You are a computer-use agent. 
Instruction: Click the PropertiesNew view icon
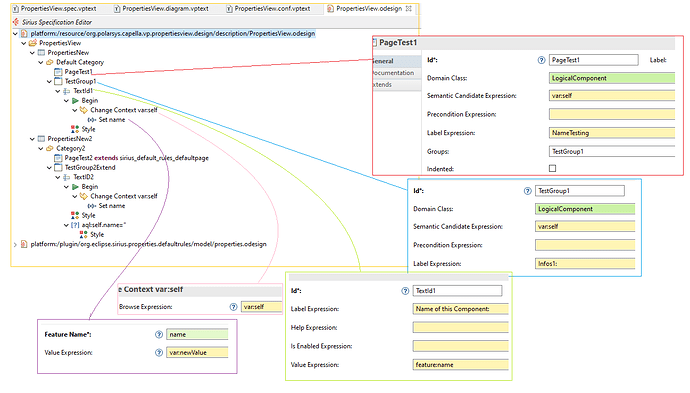(x=41, y=53)
